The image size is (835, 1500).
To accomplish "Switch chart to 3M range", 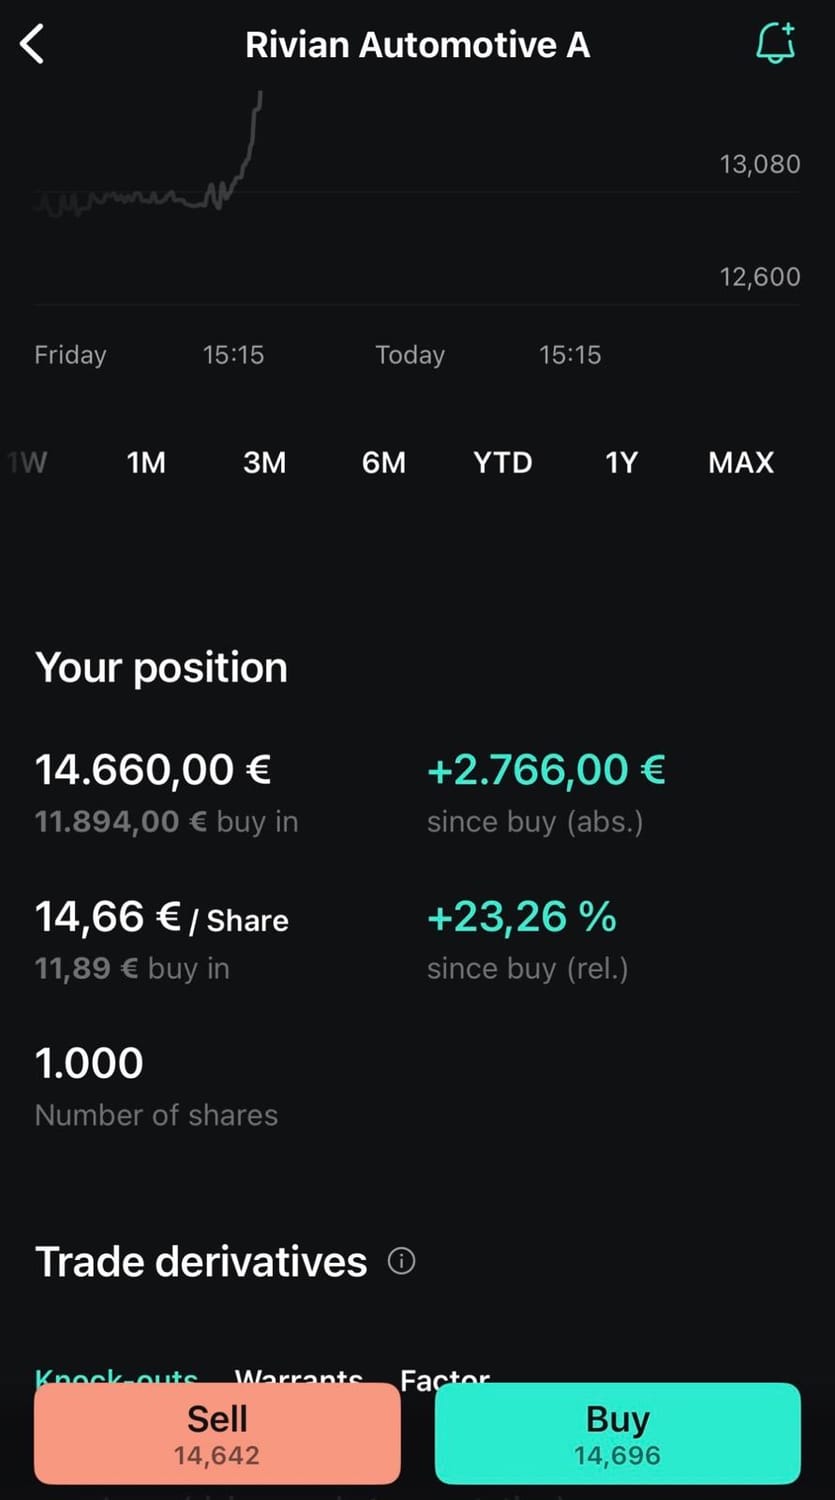I will click(264, 463).
